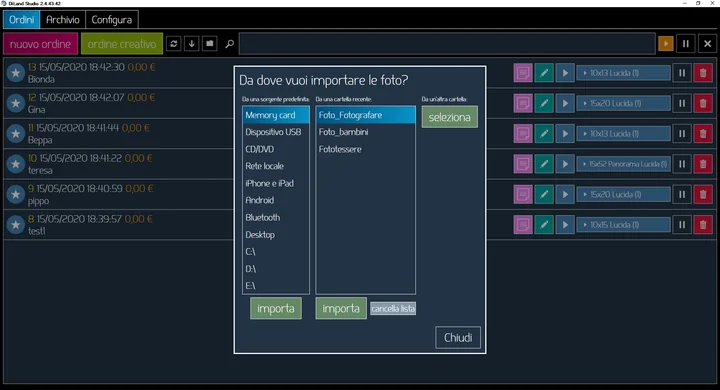The width and height of the screenshot is (720, 390).
Task: Select CD/DVD source in list
Action: [x=276, y=149]
